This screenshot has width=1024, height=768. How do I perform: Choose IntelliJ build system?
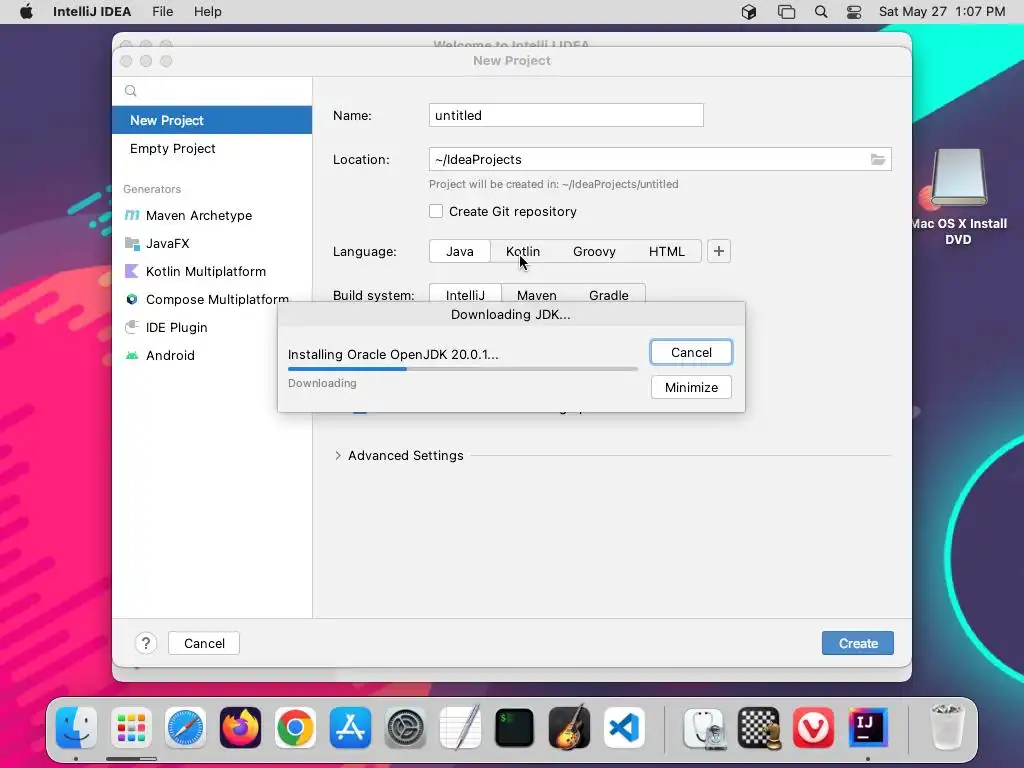pyautogui.click(x=465, y=295)
